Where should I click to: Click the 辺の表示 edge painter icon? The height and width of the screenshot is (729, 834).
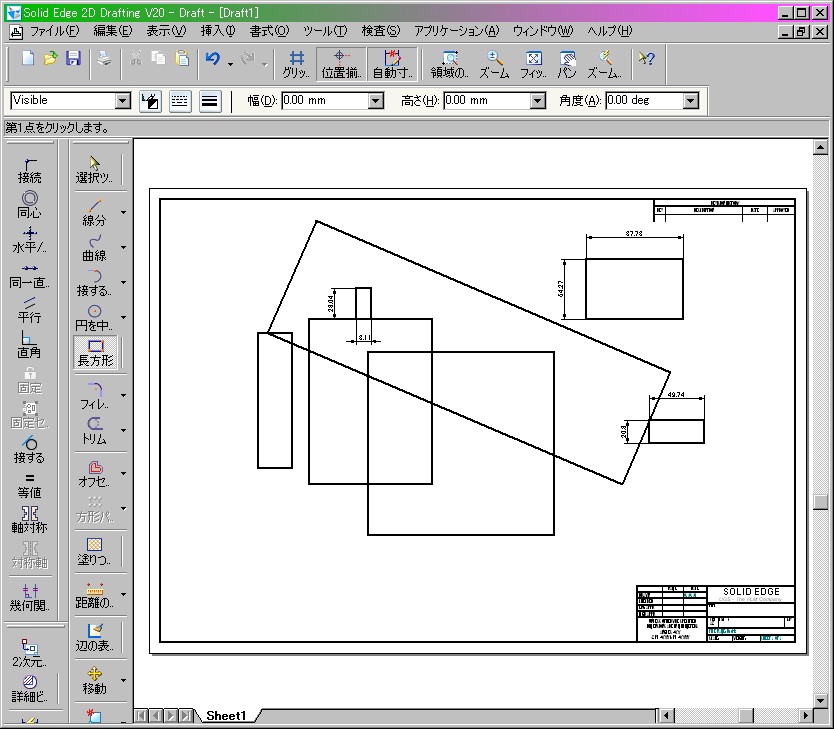click(x=94, y=638)
